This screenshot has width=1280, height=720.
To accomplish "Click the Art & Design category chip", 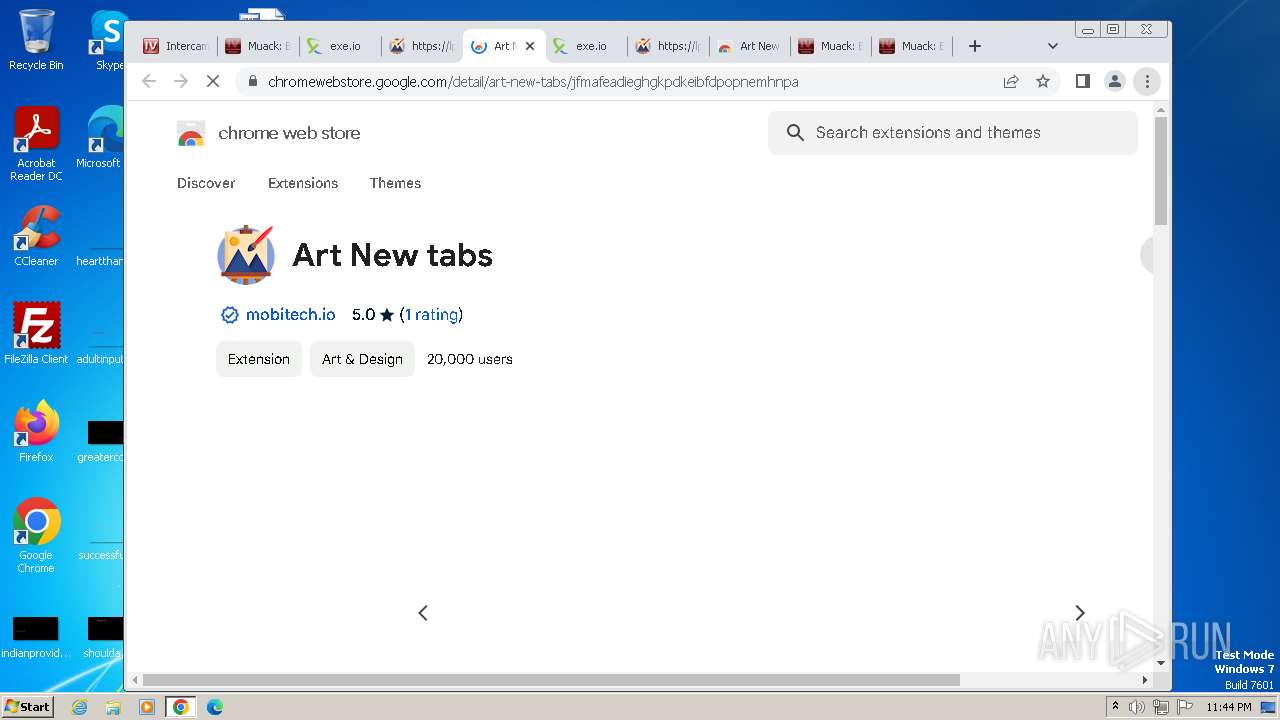I will [x=362, y=359].
